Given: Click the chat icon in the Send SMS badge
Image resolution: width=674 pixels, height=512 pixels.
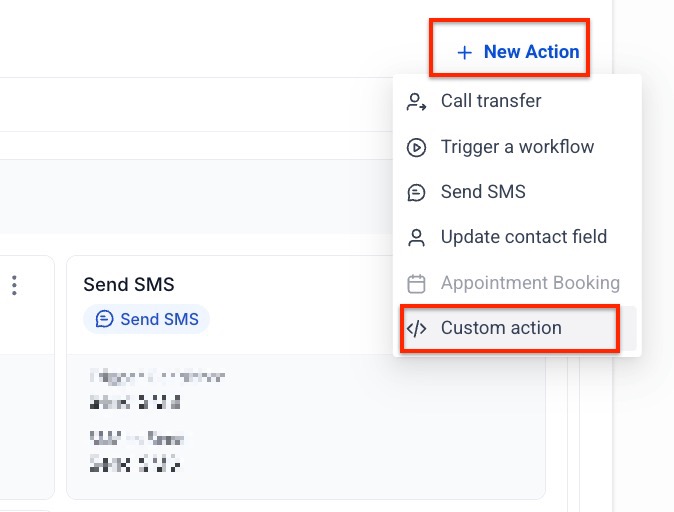Looking at the screenshot, I should (x=104, y=320).
